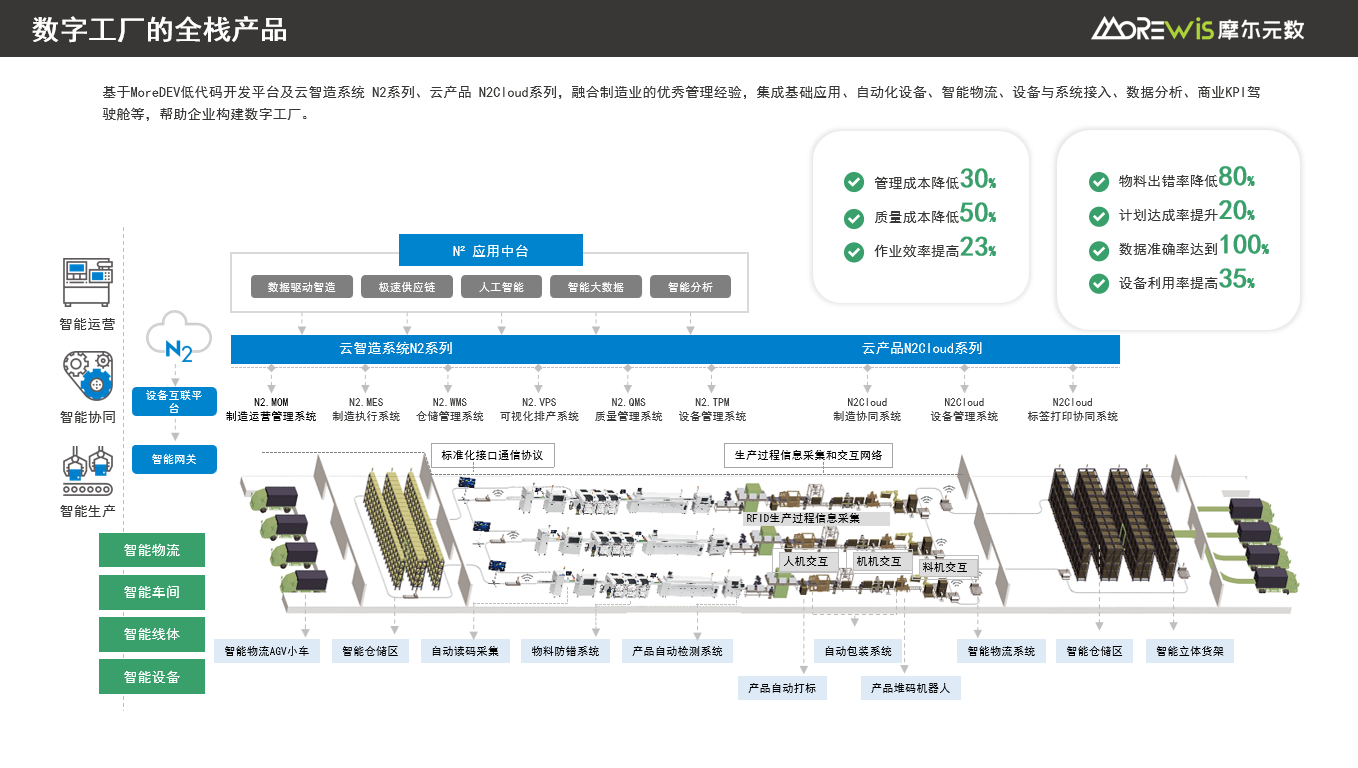
Task: Click the checkmark beside 设备利用率提高35%
Action: pos(1098,283)
